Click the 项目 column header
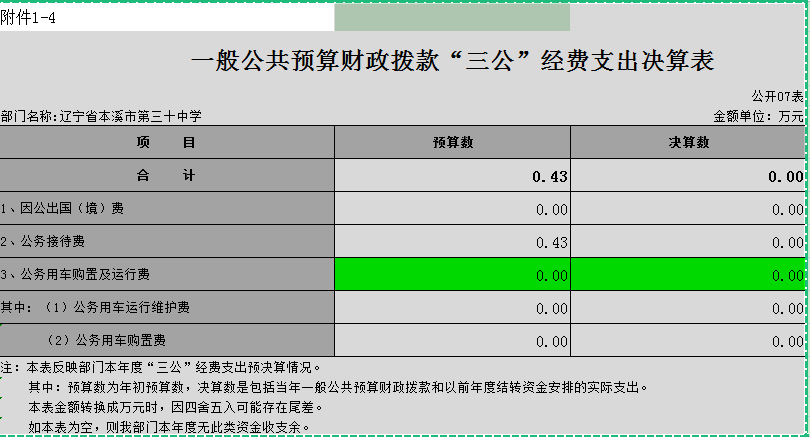The width and height of the screenshot is (810, 437). pyautogui.click(x=167, y=142)
